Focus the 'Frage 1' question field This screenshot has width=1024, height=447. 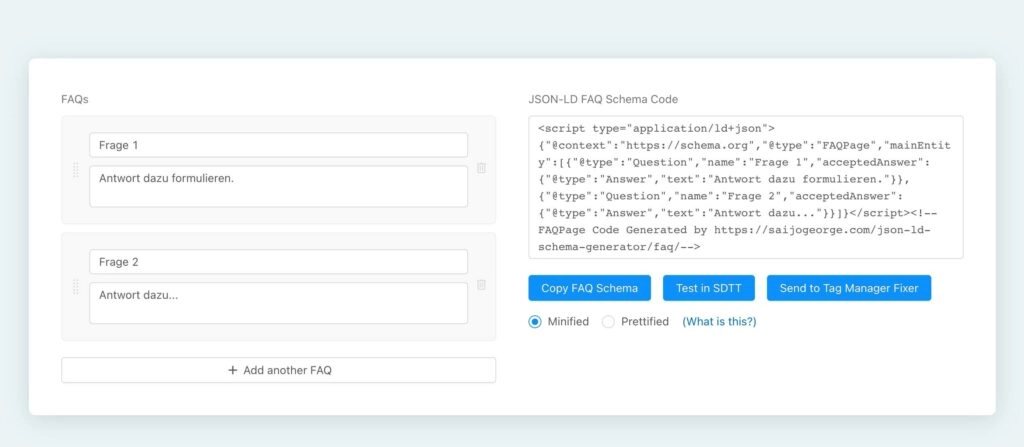[x=279, y=145]
